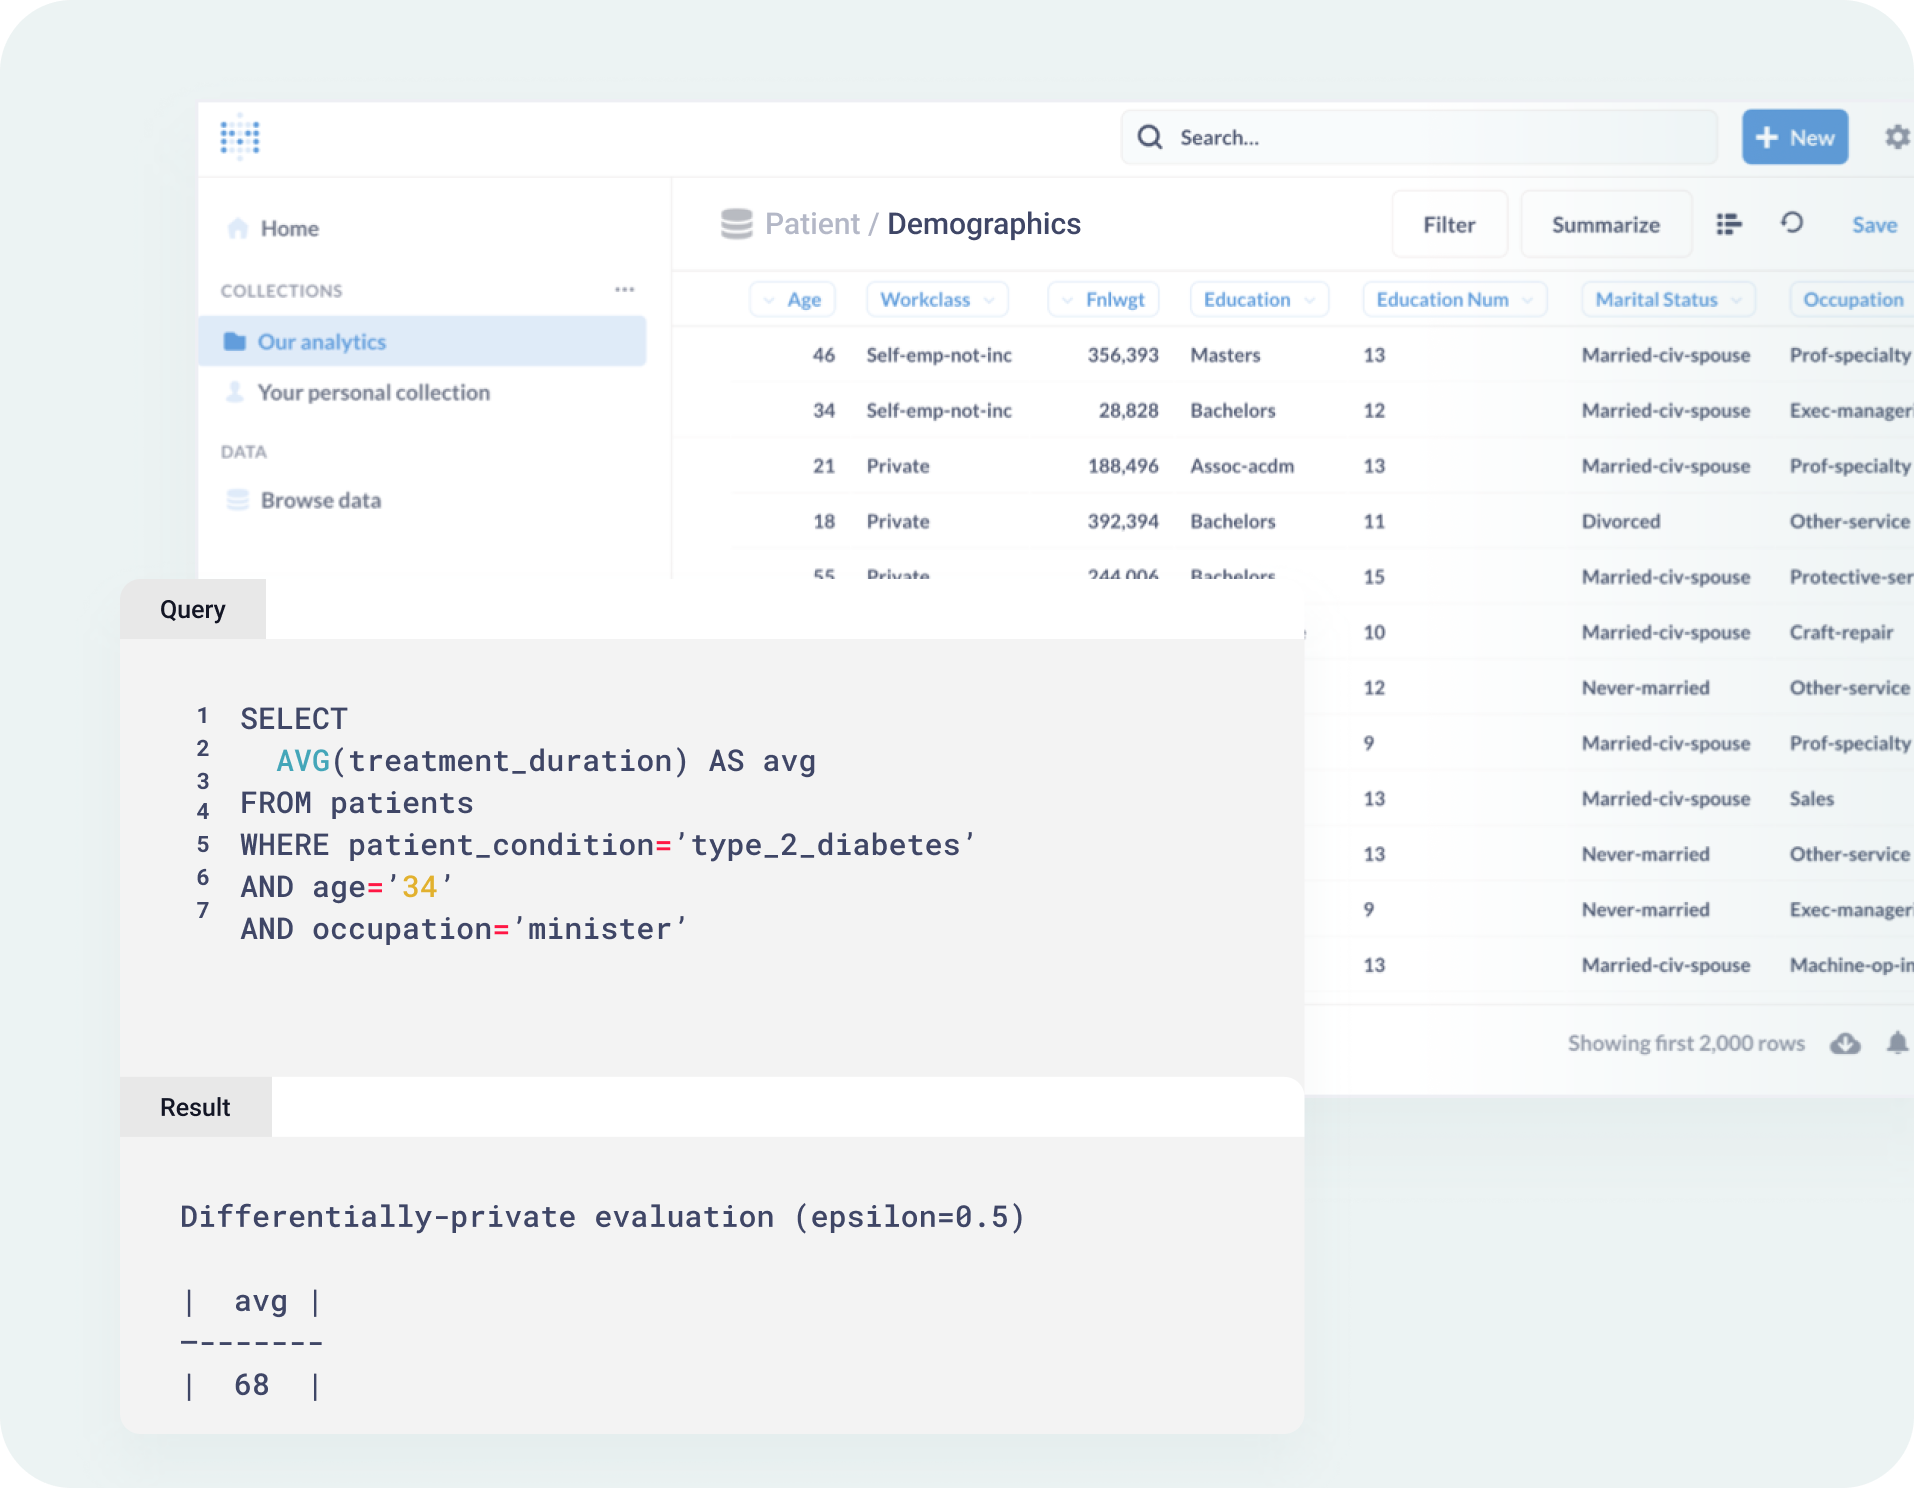Click the Metabase dotted logo icon
This screenshot has height=1488, width=1914.
pyautogui.click(x=240, y=137)
